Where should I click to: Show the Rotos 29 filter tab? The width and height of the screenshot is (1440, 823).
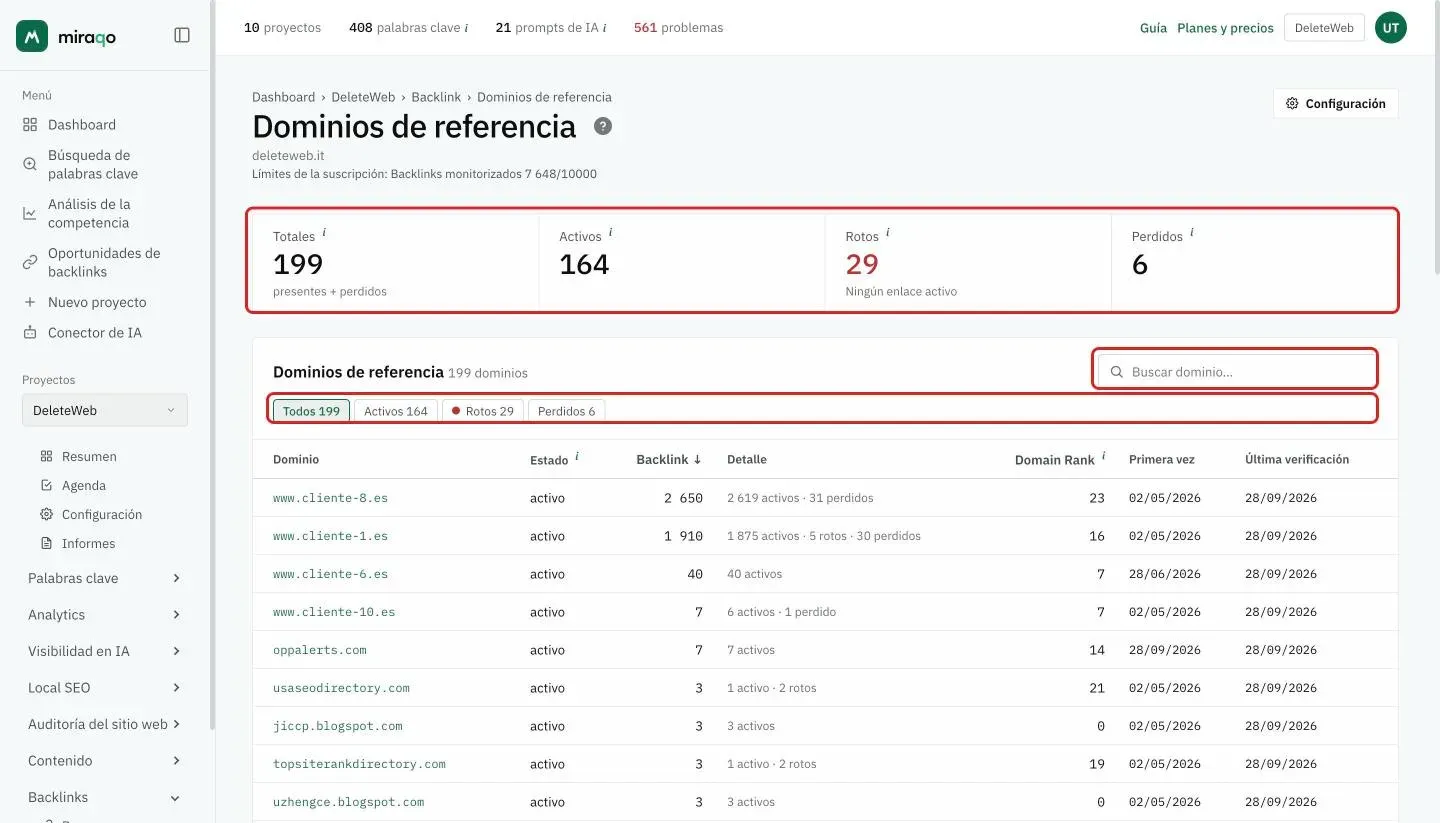click(x=483, y=411)
